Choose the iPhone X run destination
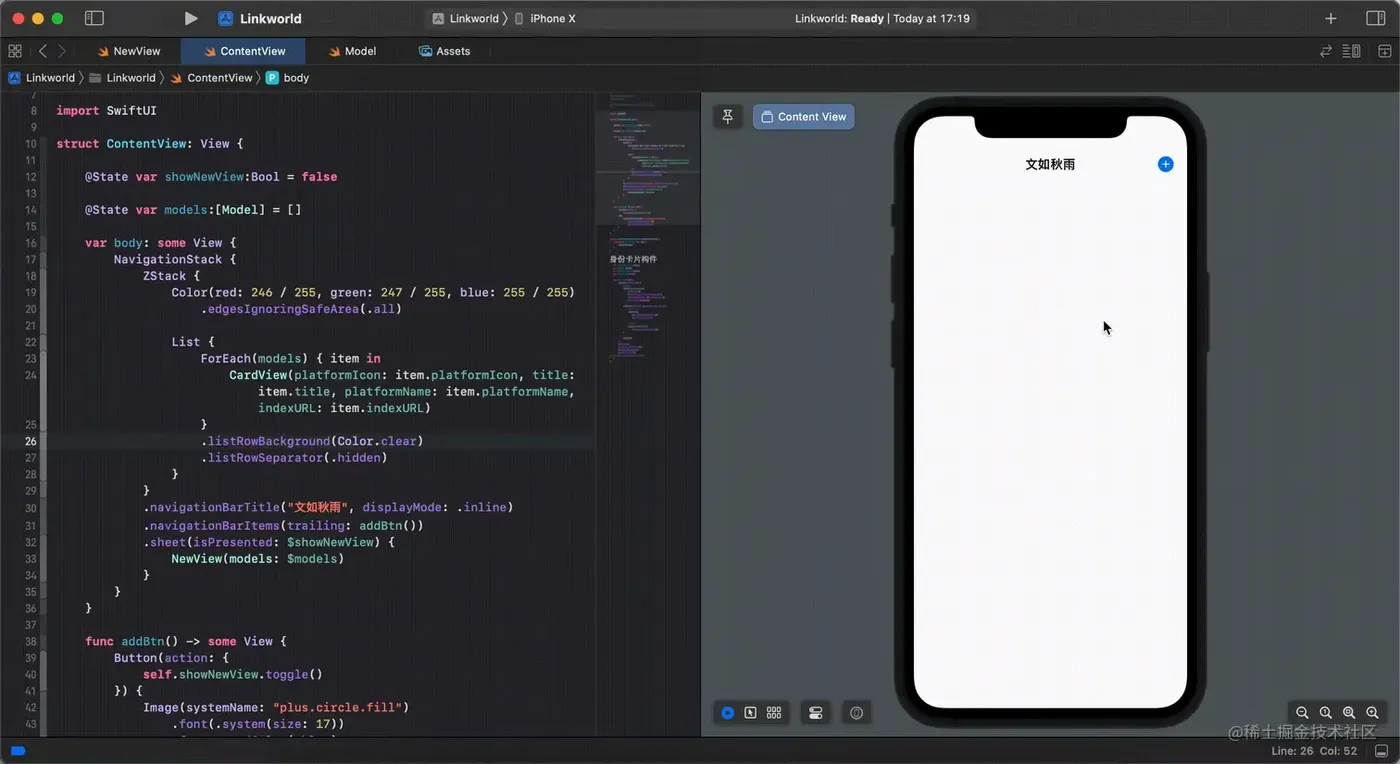The height and width of the screenshot is (764, 1400). pyautogui.click(x=545, y=18)
